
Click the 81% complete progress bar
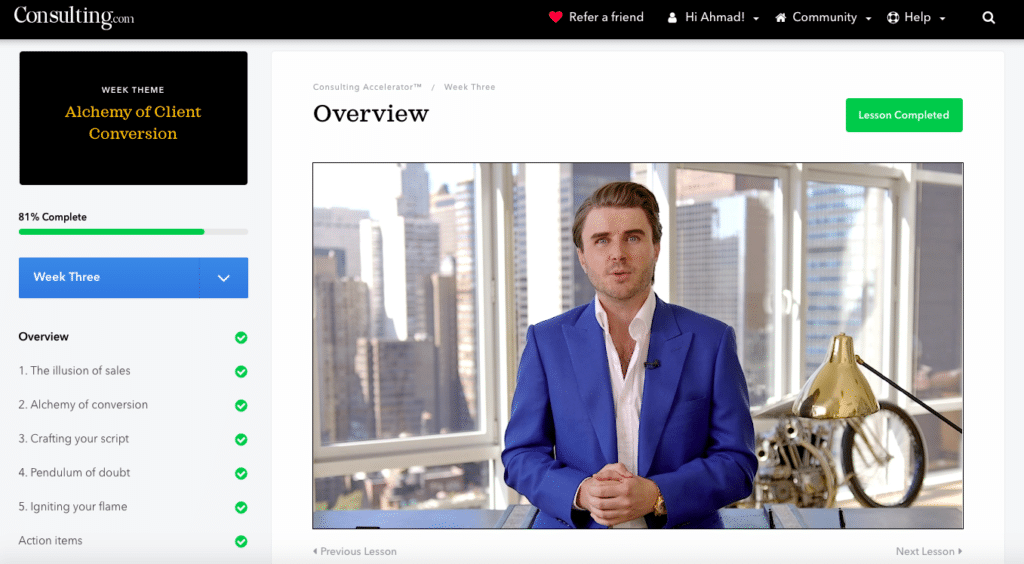click(133, 232)
